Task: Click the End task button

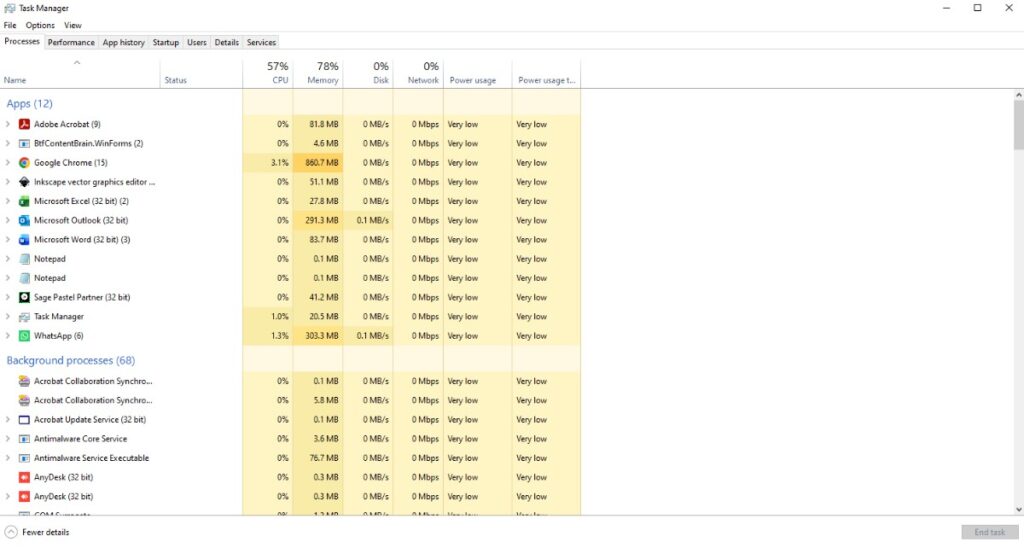Action: point(989,532)
